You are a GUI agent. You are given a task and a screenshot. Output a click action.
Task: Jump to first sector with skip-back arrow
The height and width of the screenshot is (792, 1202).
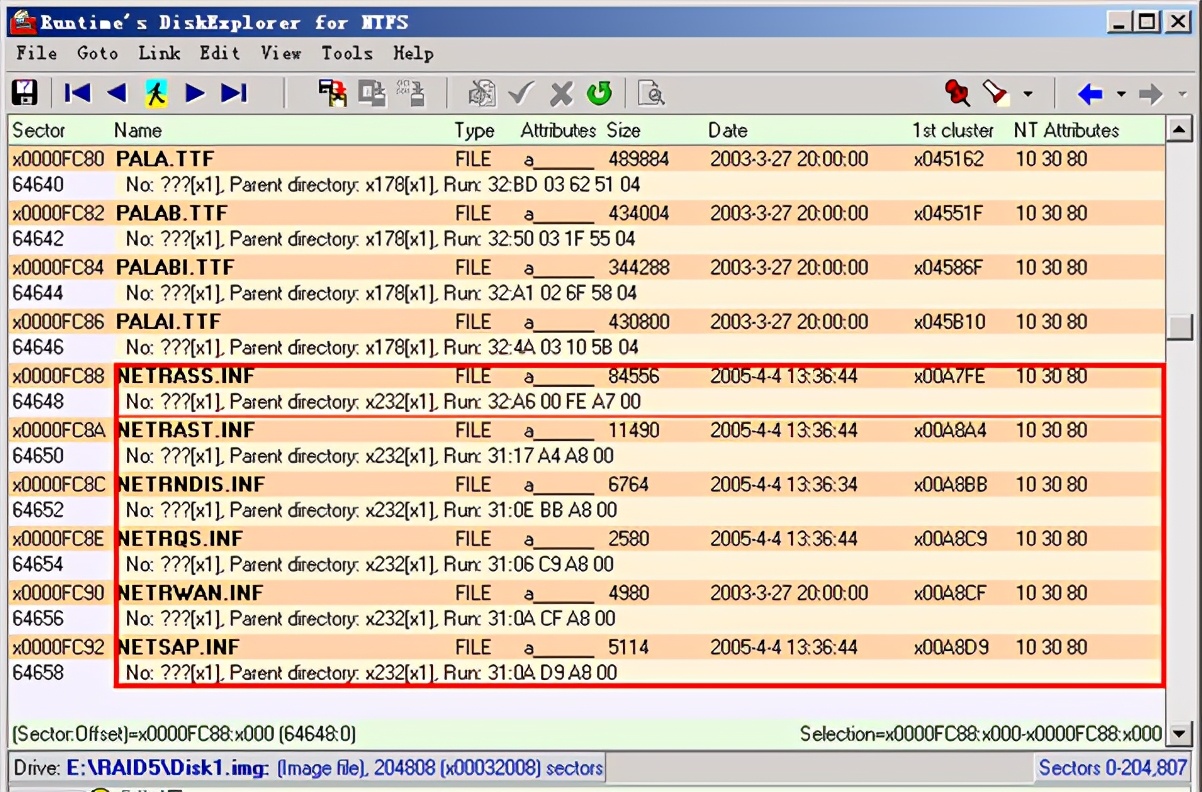click(x=77, y=93)
